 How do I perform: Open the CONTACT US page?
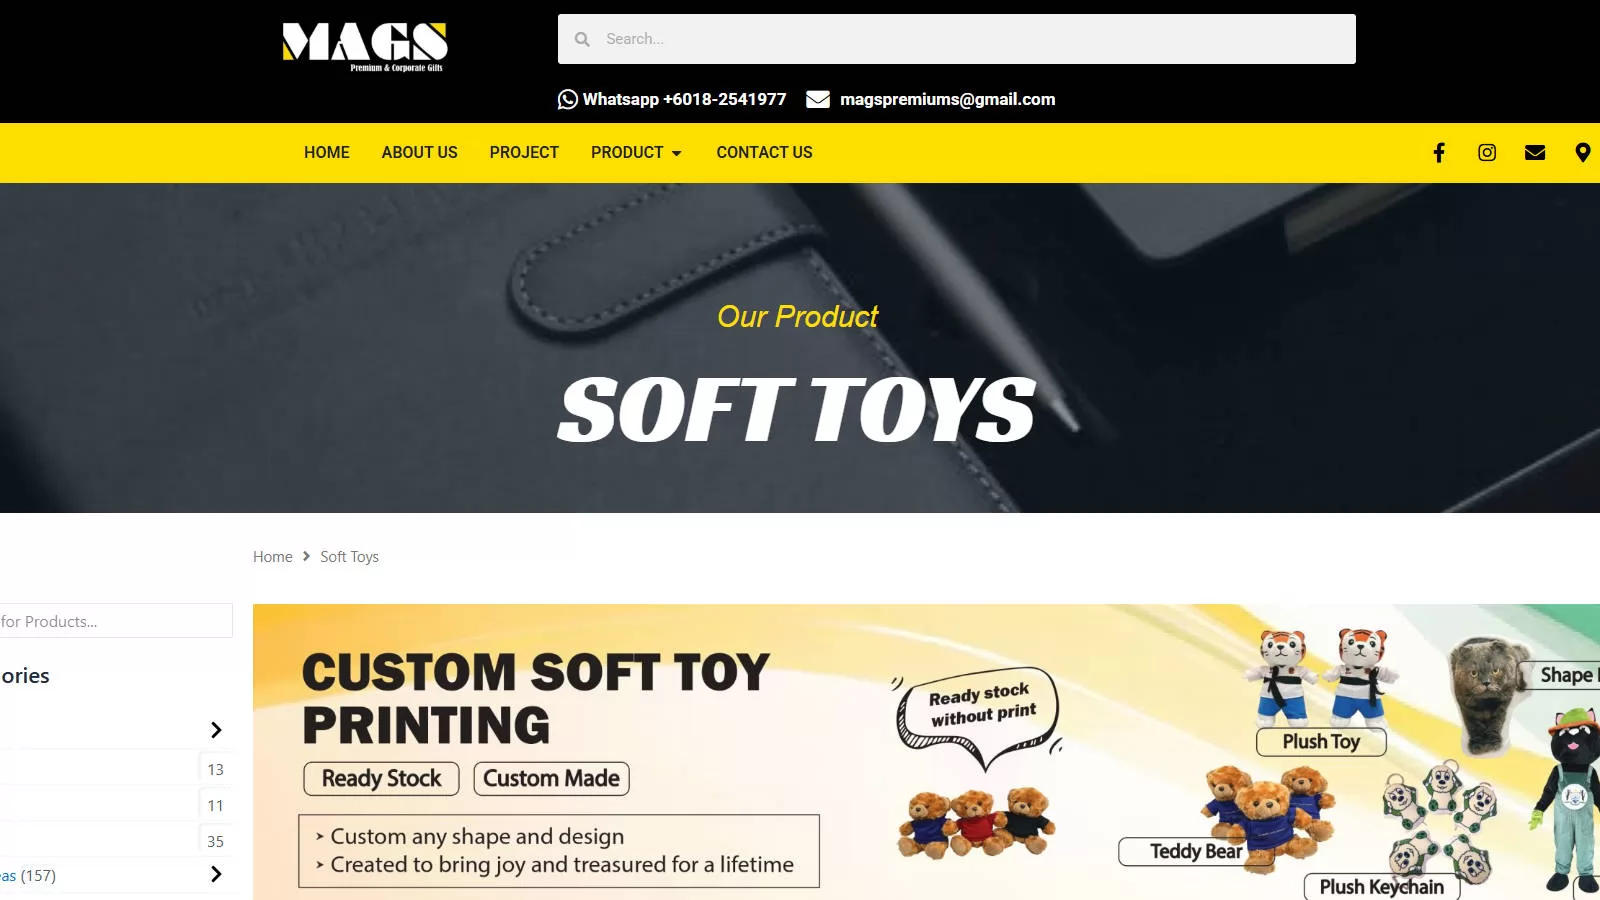coord(764,153)
